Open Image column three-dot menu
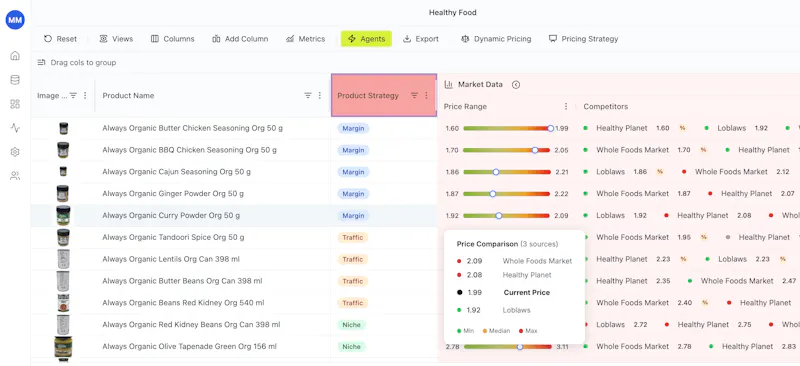The height and width of the screenshot is (366, 800). click(85, 95)
